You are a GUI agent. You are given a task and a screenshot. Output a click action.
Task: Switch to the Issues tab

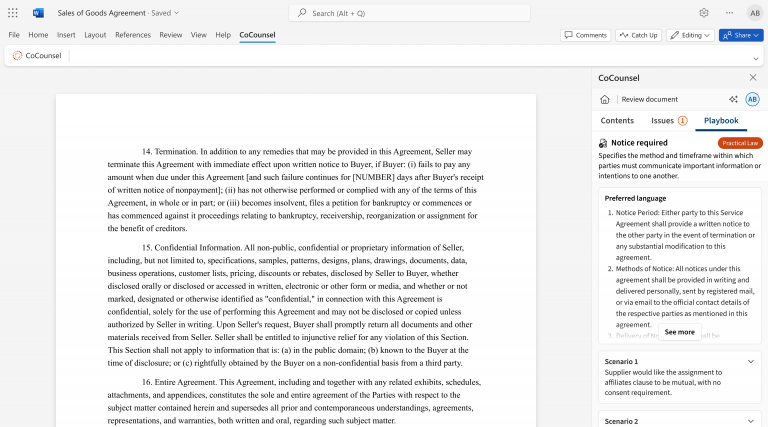pyautogui.click(x=669, y=121)
